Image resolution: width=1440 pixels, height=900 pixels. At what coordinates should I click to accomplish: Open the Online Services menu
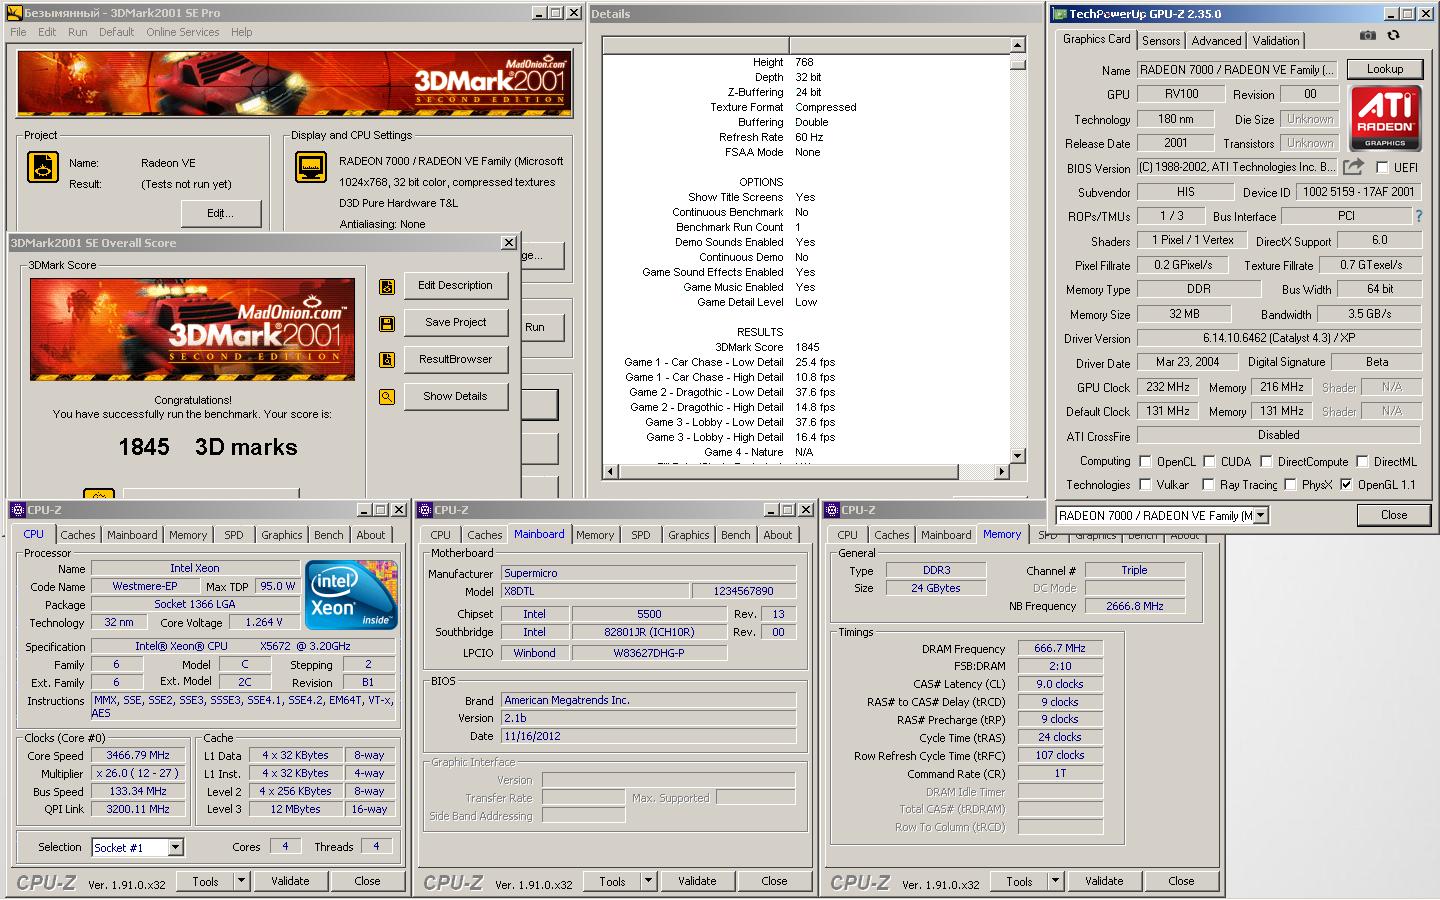pyautogui.click(x=182, y=32)
